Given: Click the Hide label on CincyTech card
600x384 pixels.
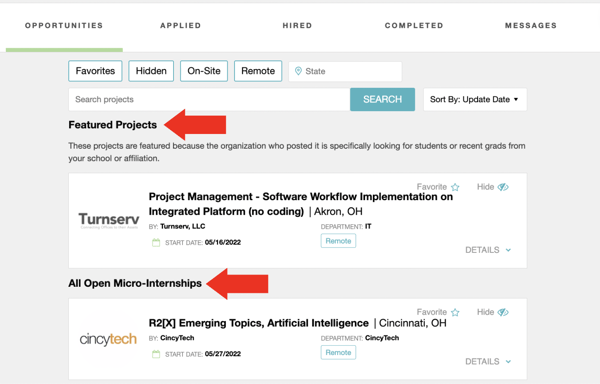Looking at the screenshot, I should click(x=485, y=312).
